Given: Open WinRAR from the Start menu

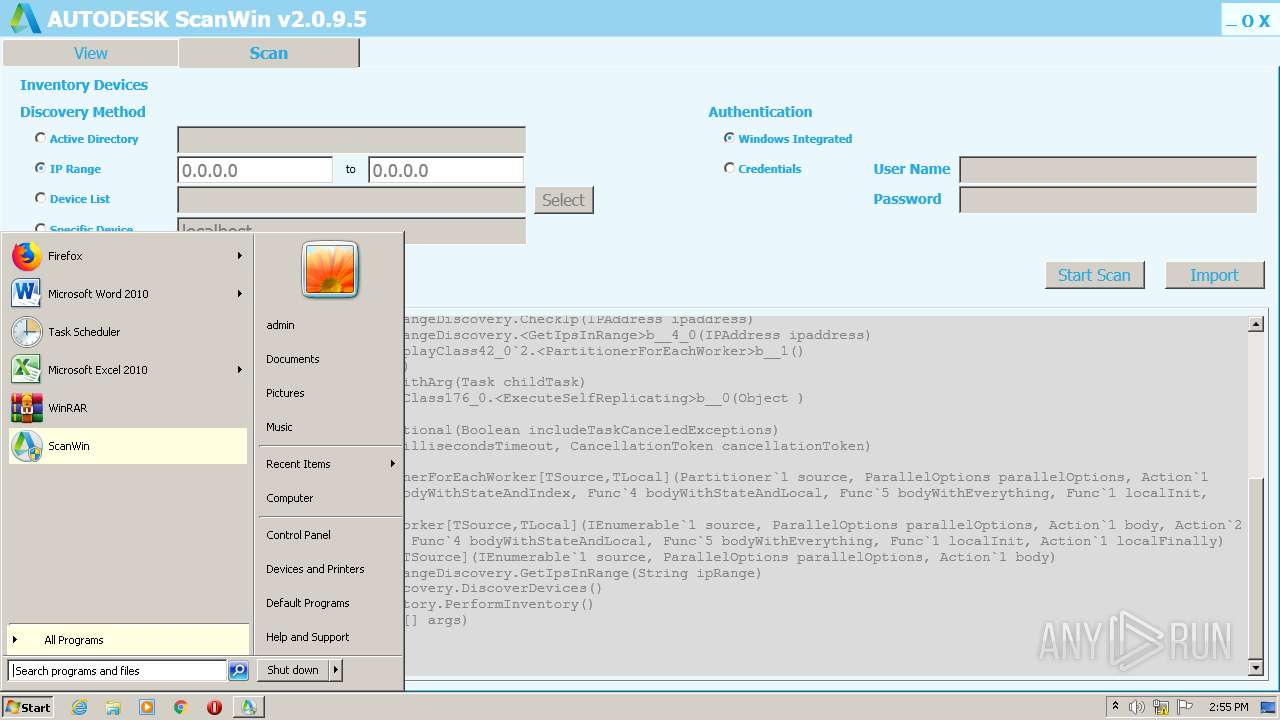Looking at the screenshot, I should (127, 408).
